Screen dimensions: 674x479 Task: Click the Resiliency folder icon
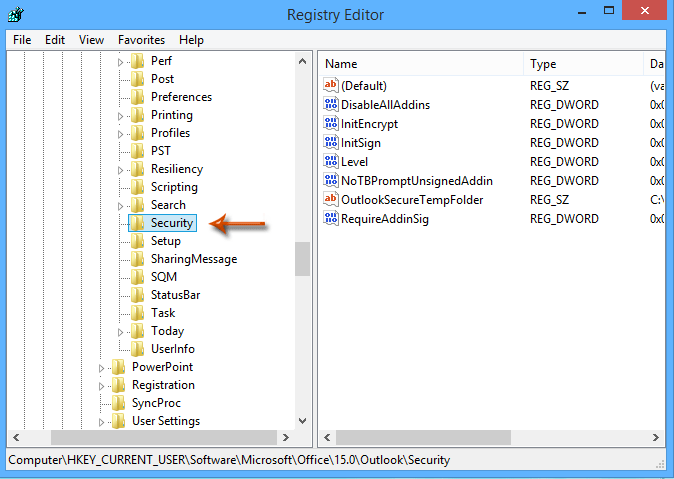click(x=138, y=169)
